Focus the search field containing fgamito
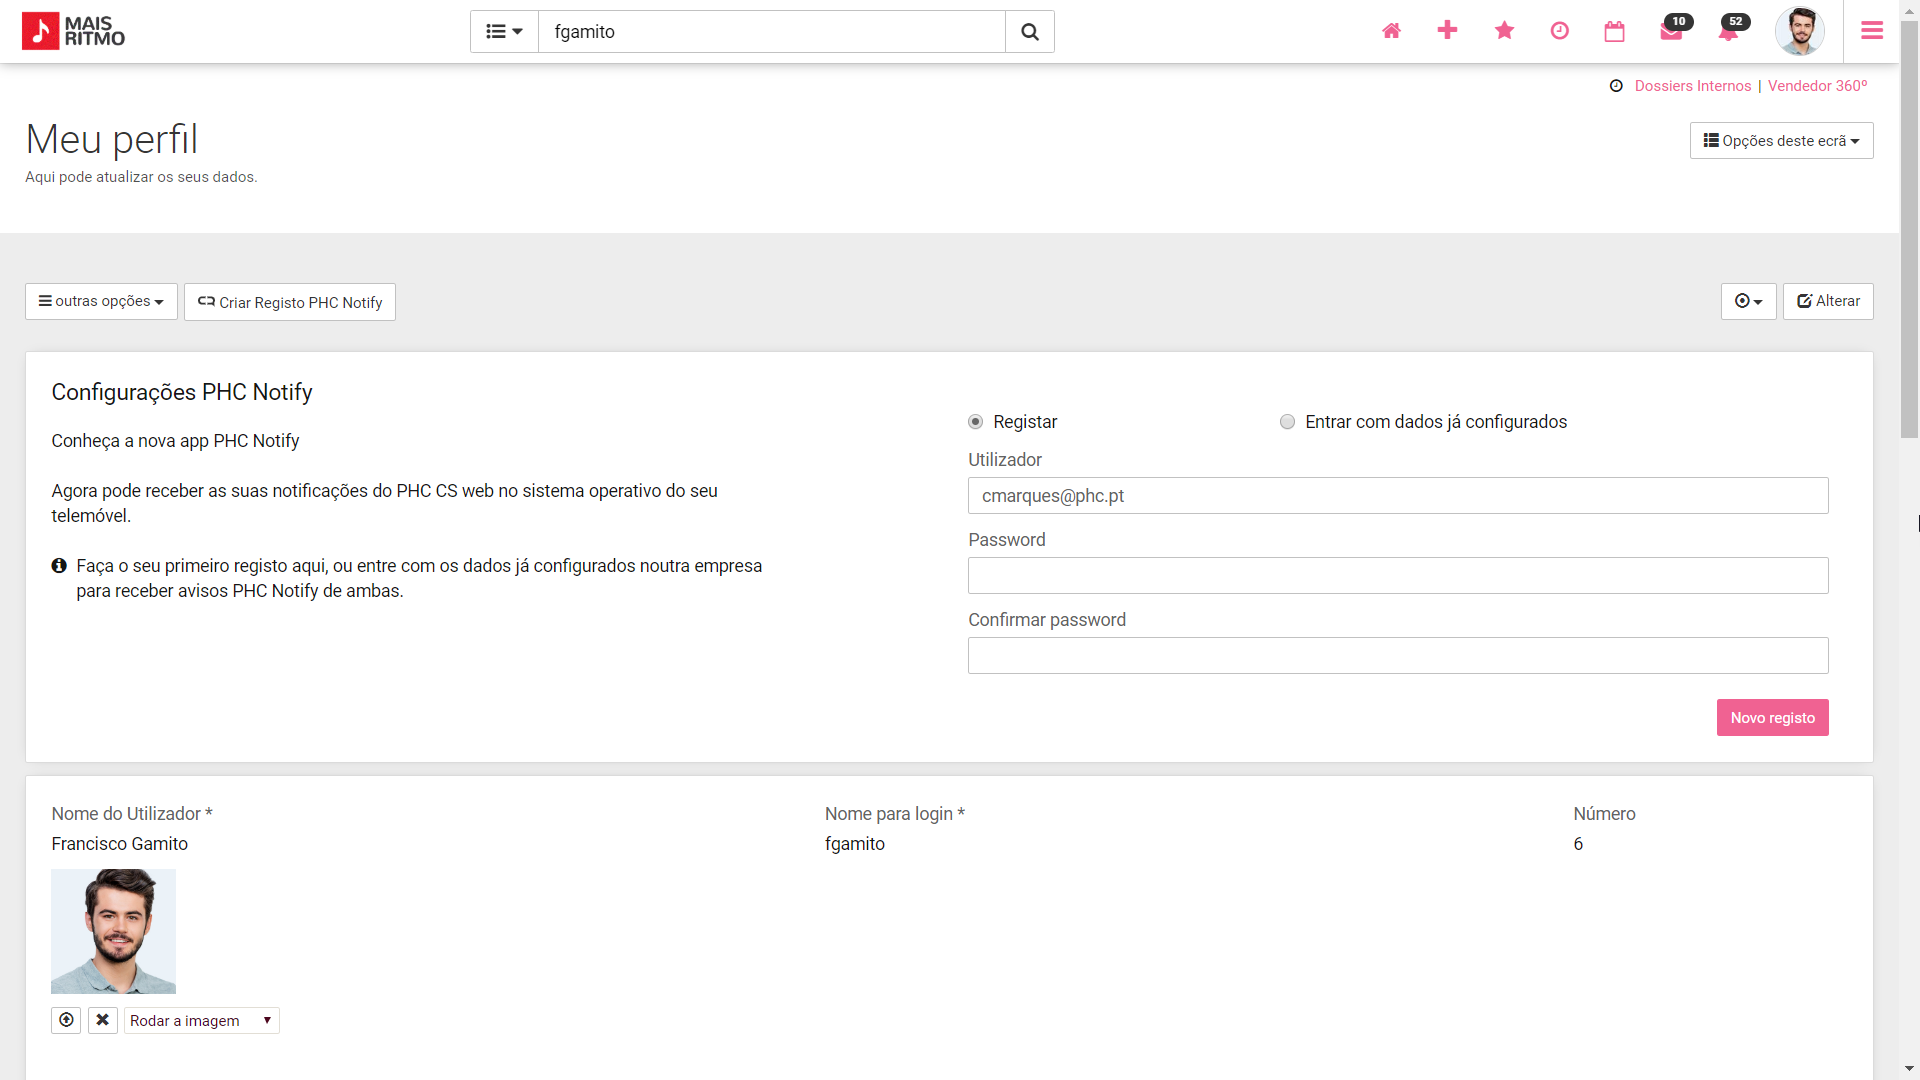The image size is (1920, 1080). (771, 32)
